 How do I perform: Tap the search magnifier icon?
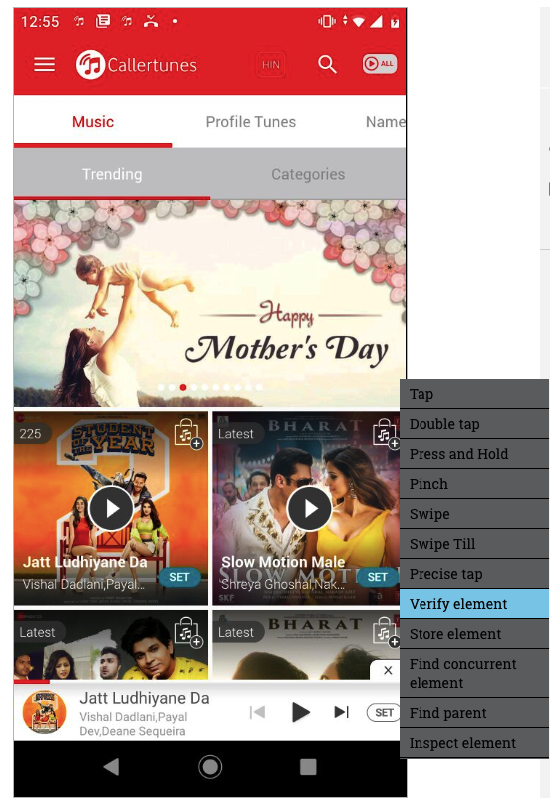click(x=327, y=64)
